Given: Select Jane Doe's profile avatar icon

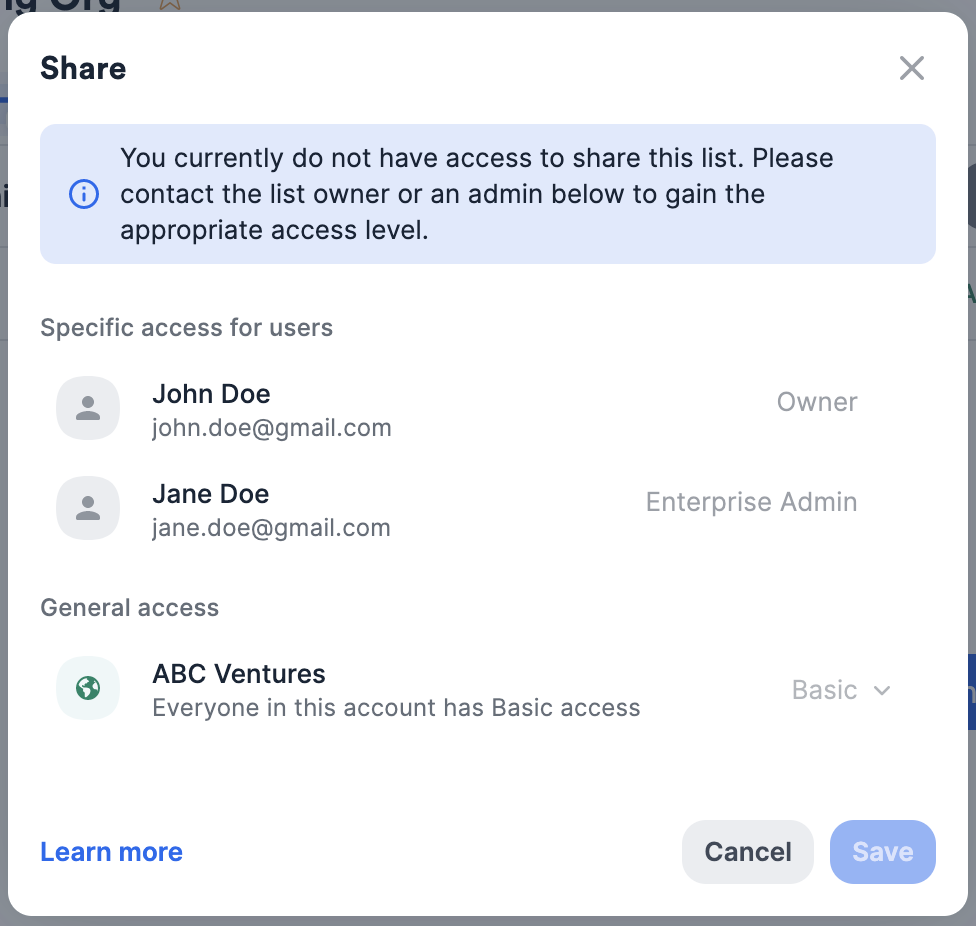Looking at the screenshot, I should (x=87, y=508).
